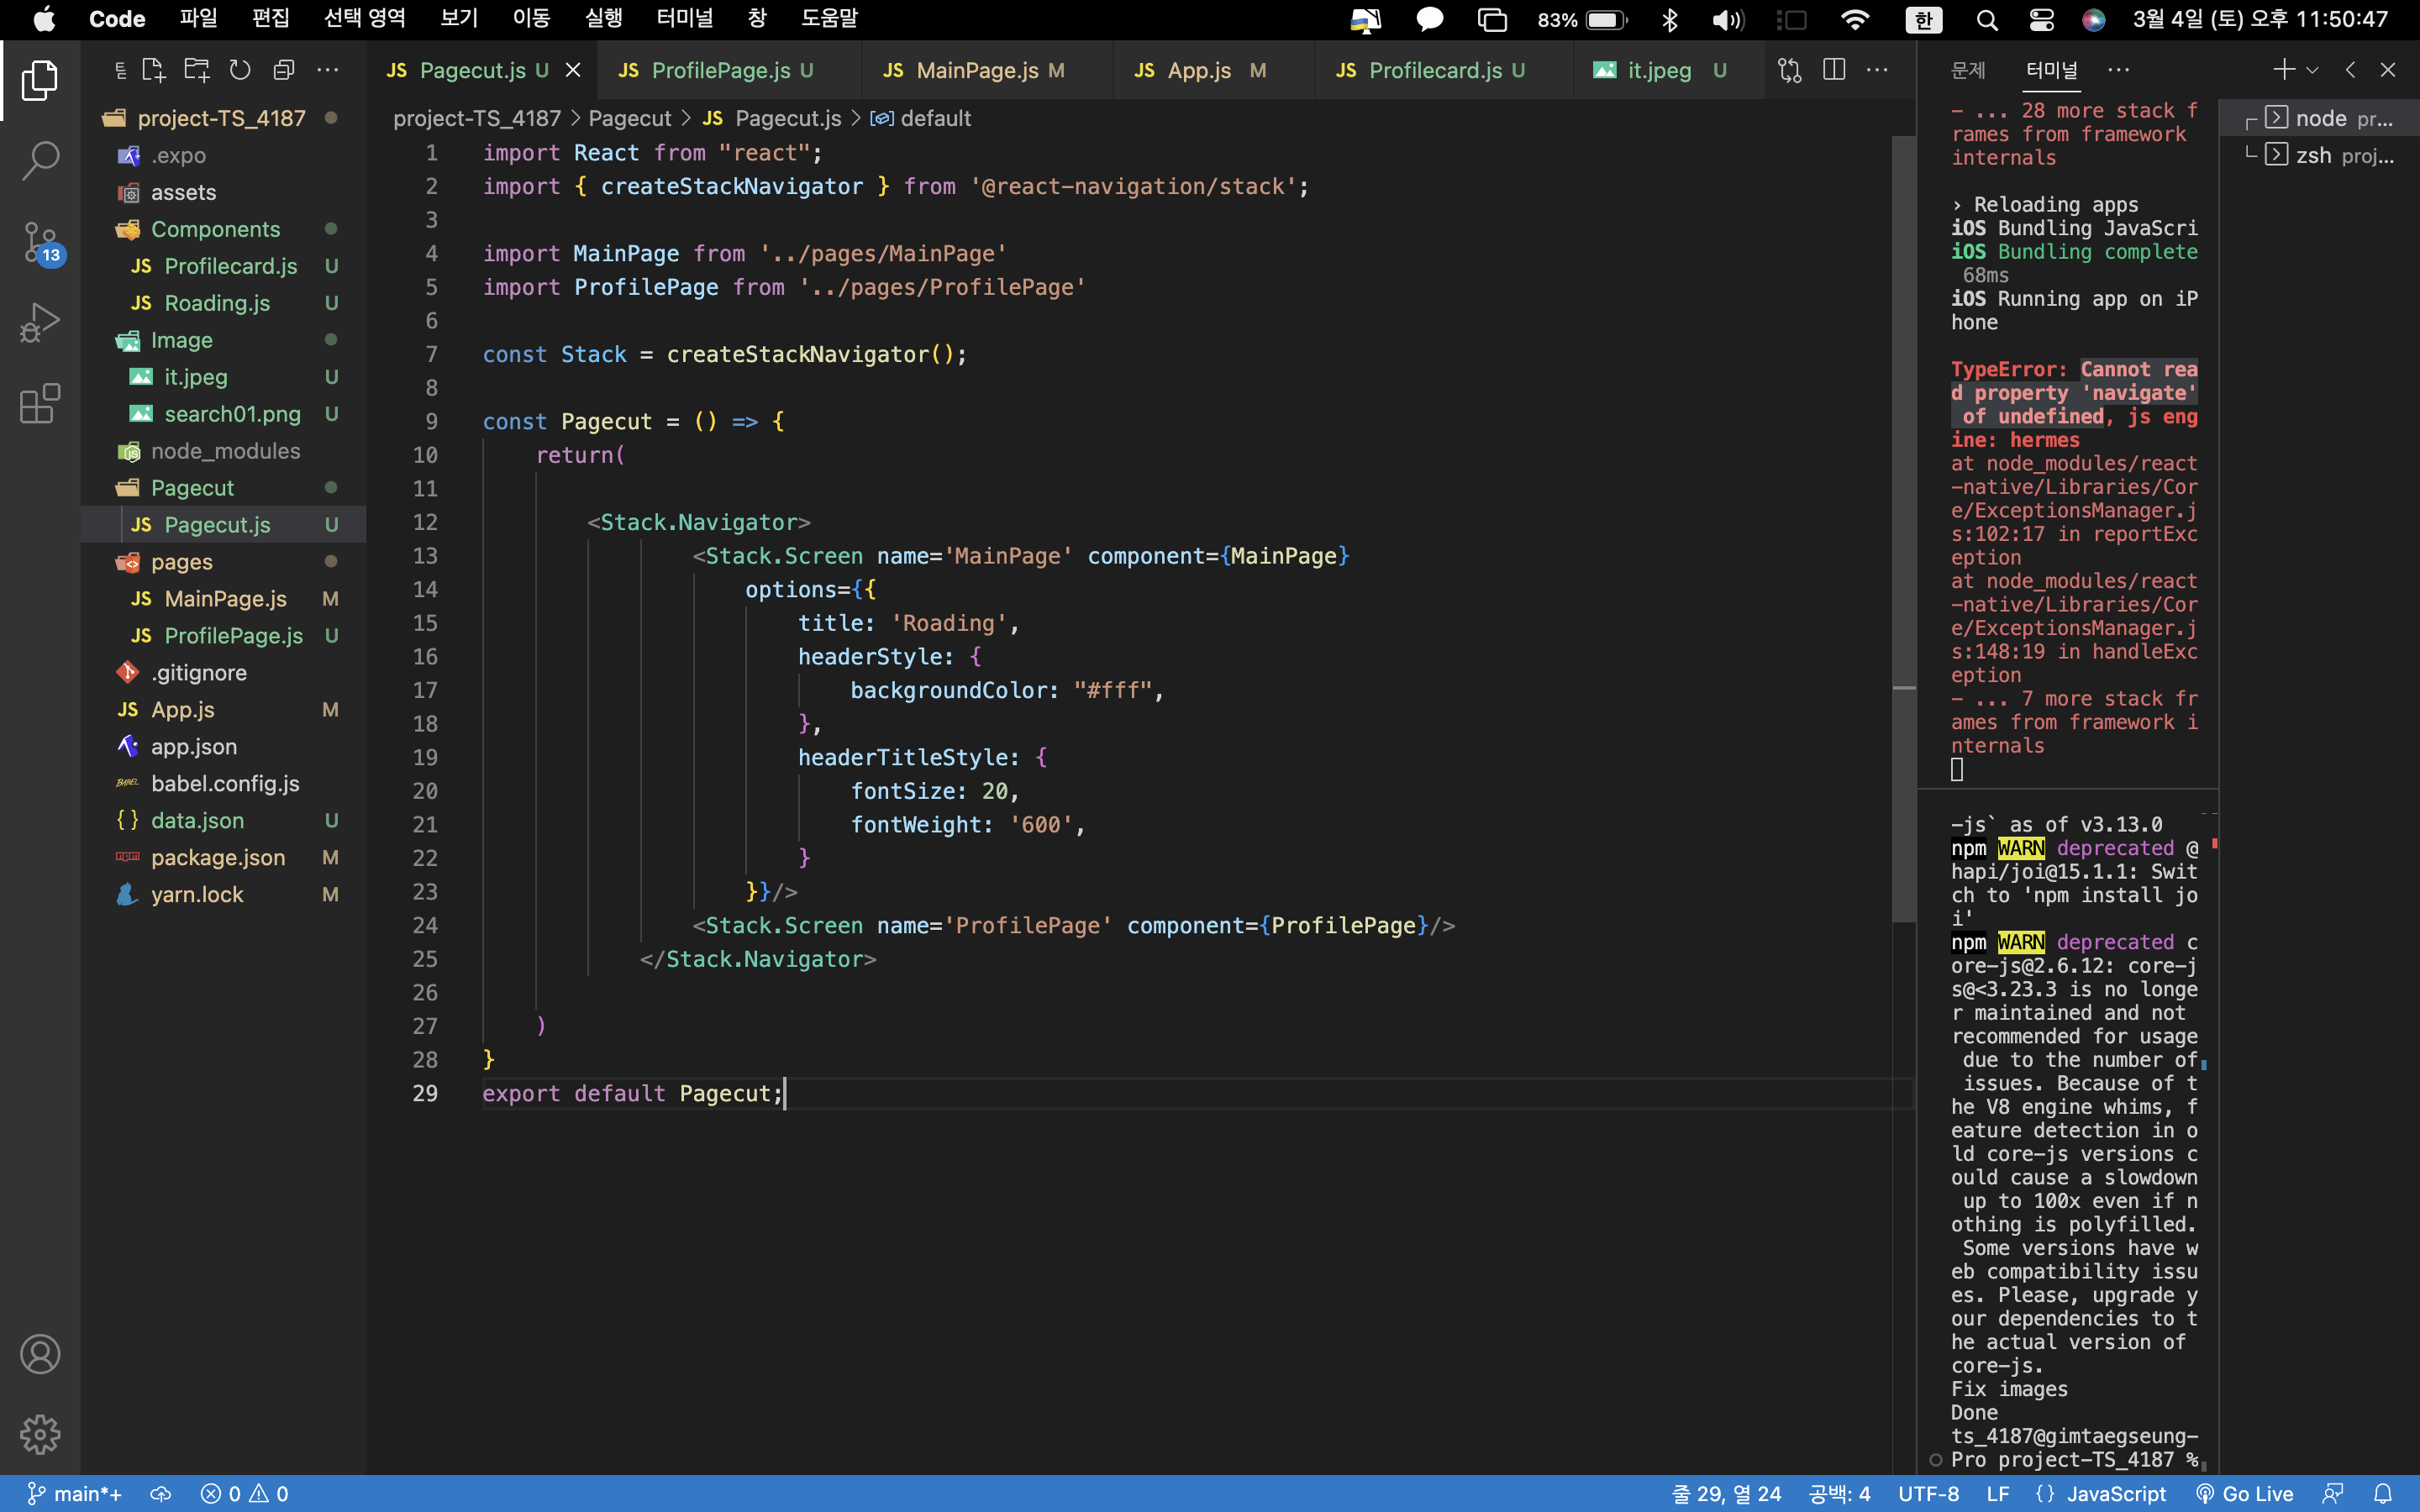Click 공백: 4 indentation setting
The image size is (2420, 1512).
(x=1839, y=1493)
